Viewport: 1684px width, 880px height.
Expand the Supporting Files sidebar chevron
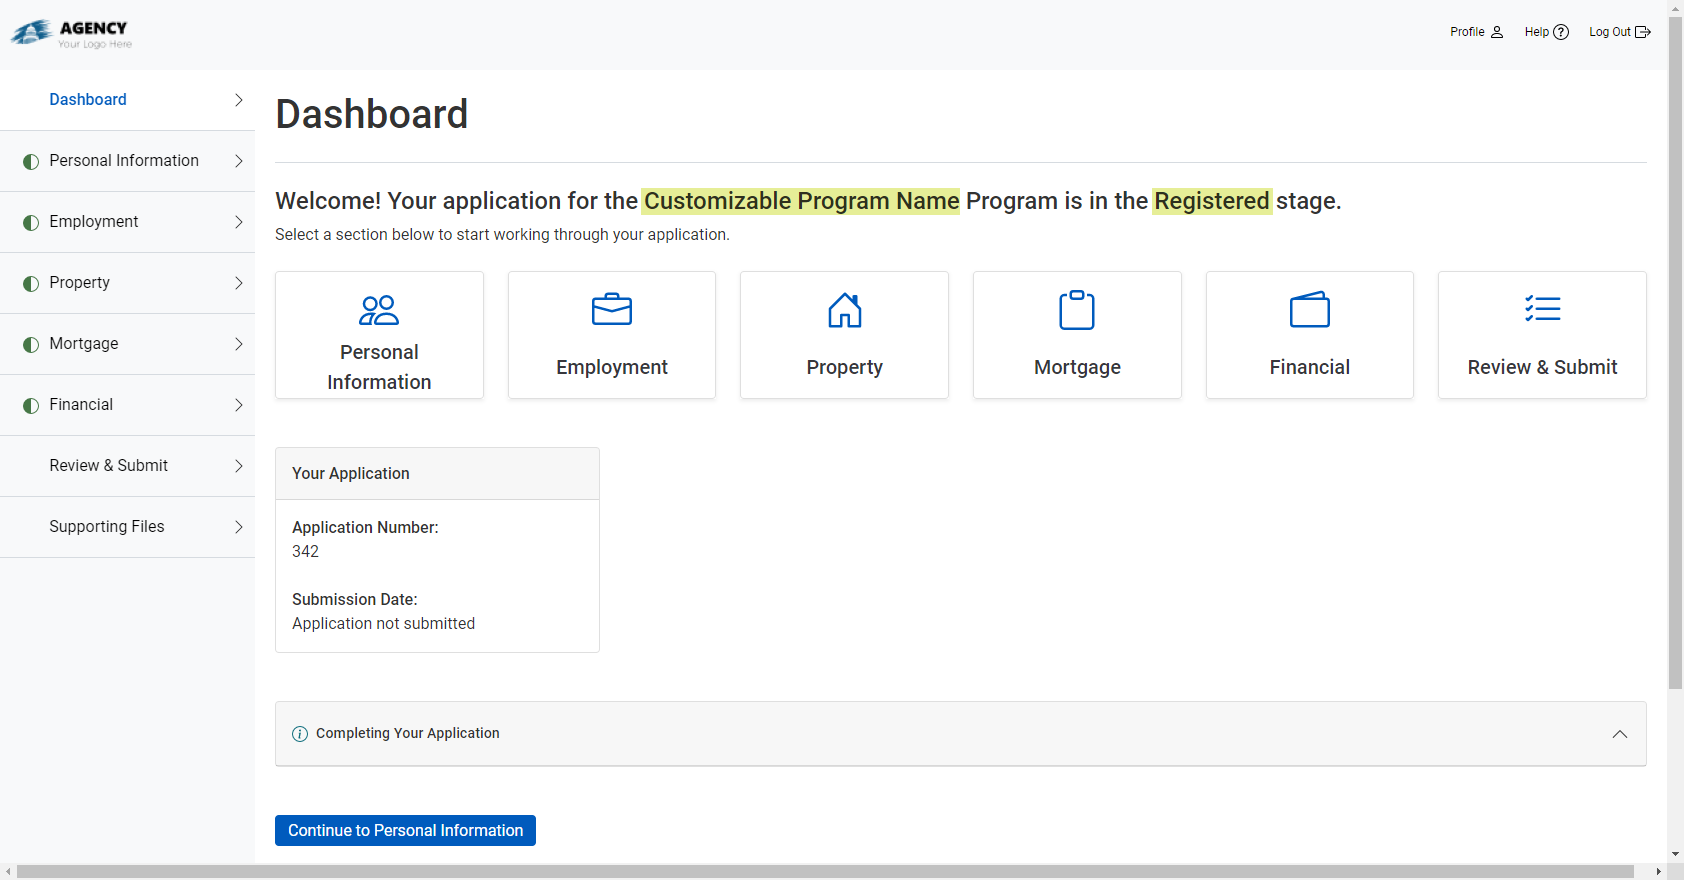pyautogui.click(x=238, y=527)
